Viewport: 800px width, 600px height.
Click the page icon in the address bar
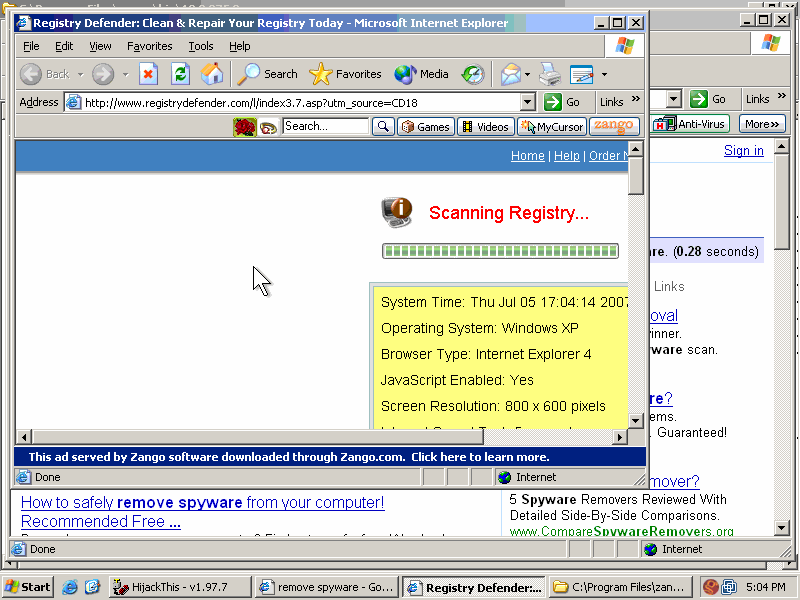(74, 103)
